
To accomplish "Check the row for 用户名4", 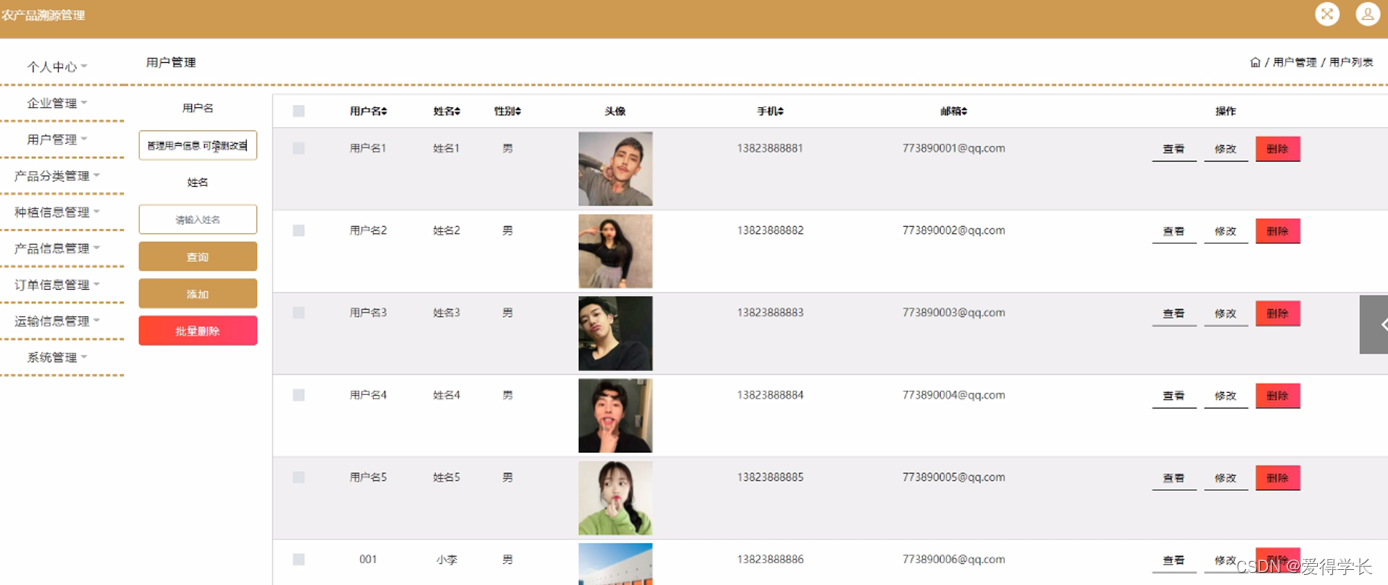I will point(299,395).
